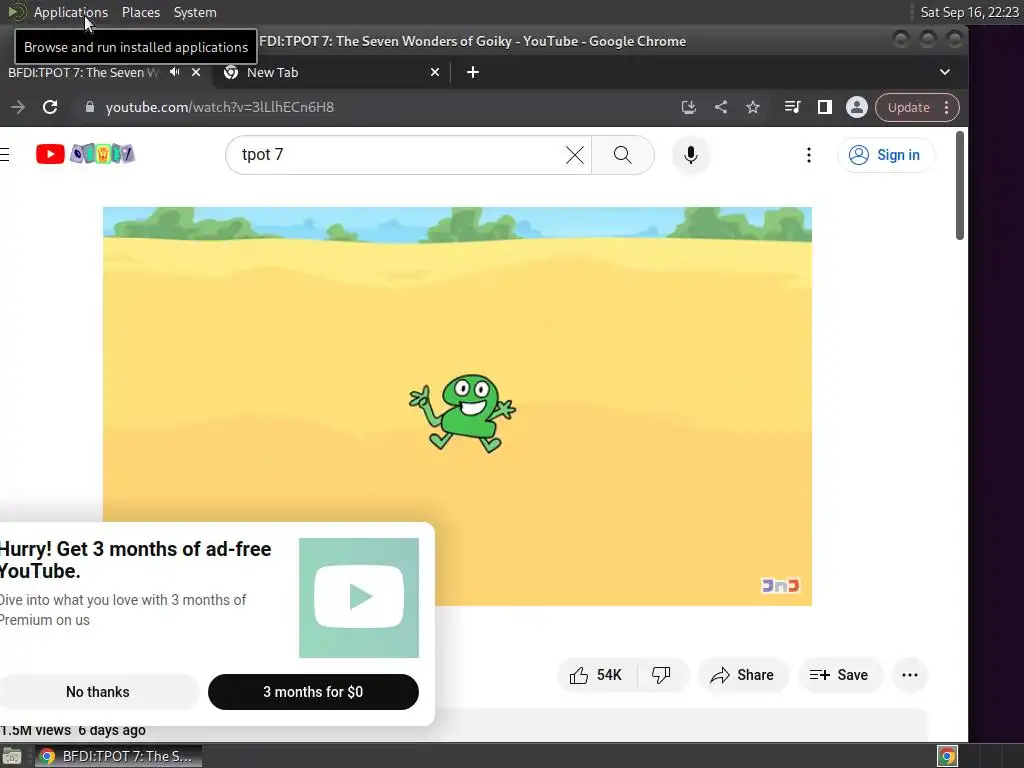Close the New Tab tab
The height and width of the screenshot is (768, 1024).
(435, 72)
